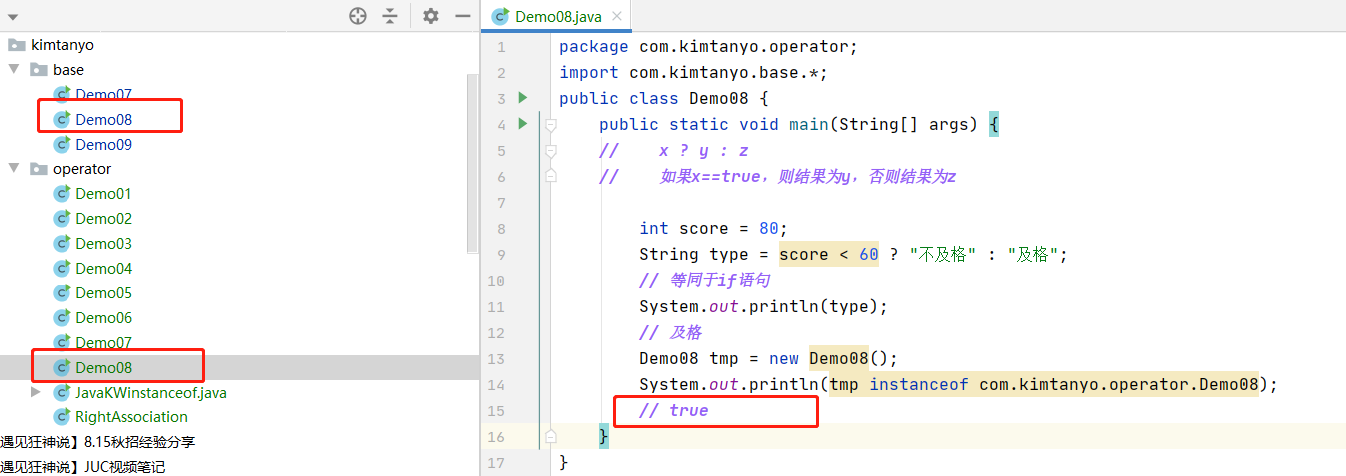Click the '// 等同于if语句' comment

[705, 280]
